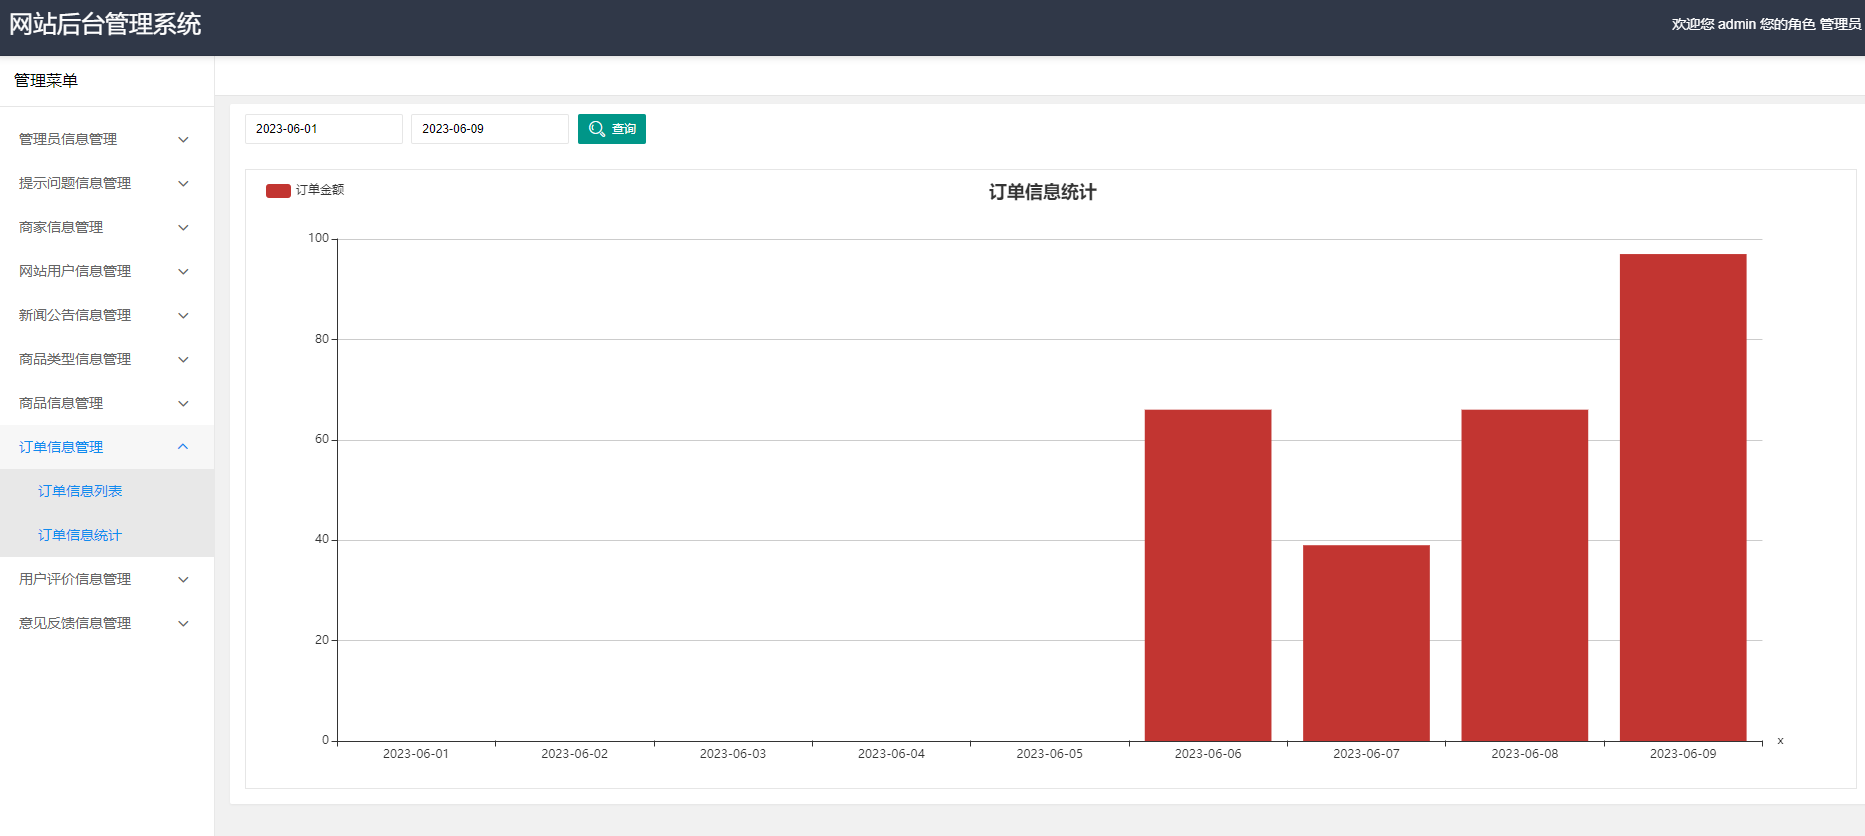Click the 2023-06-08 bar in chart

click(1525, 575)
